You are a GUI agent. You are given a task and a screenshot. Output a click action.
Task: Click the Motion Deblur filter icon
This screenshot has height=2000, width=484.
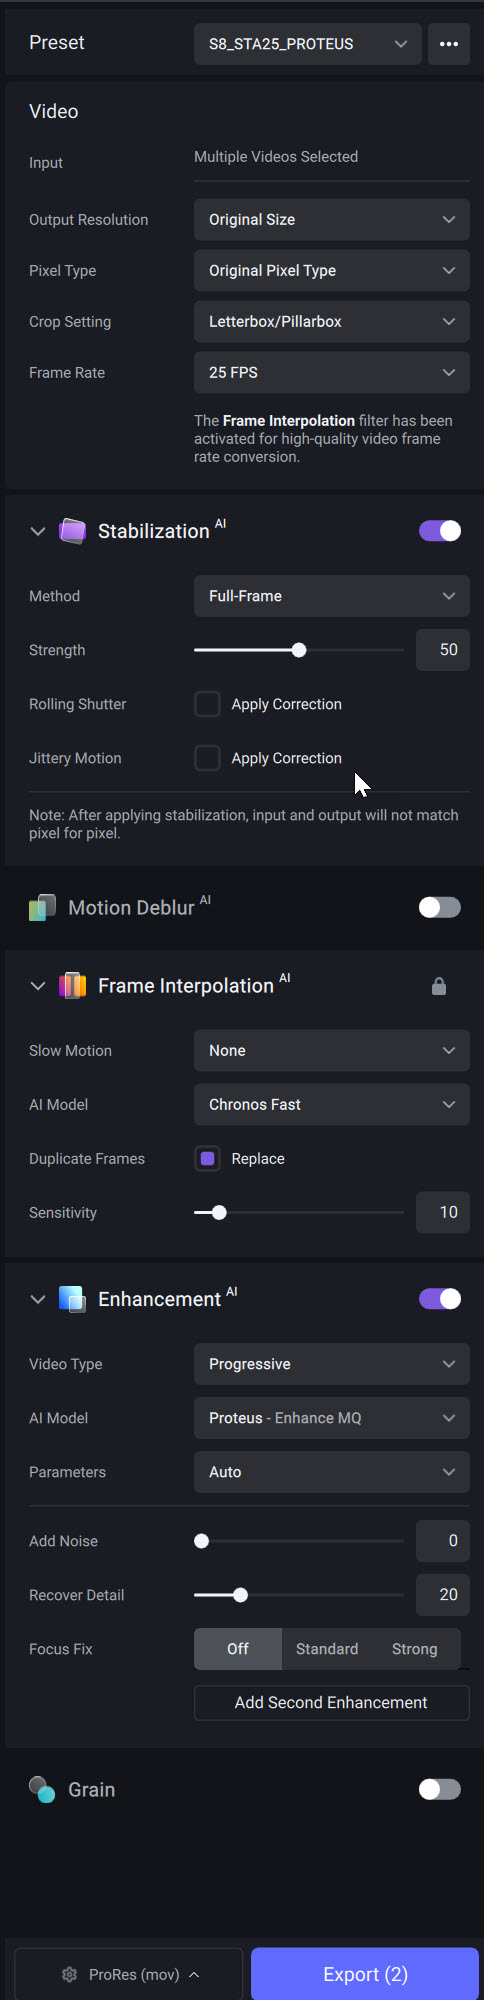pos(42,908)
